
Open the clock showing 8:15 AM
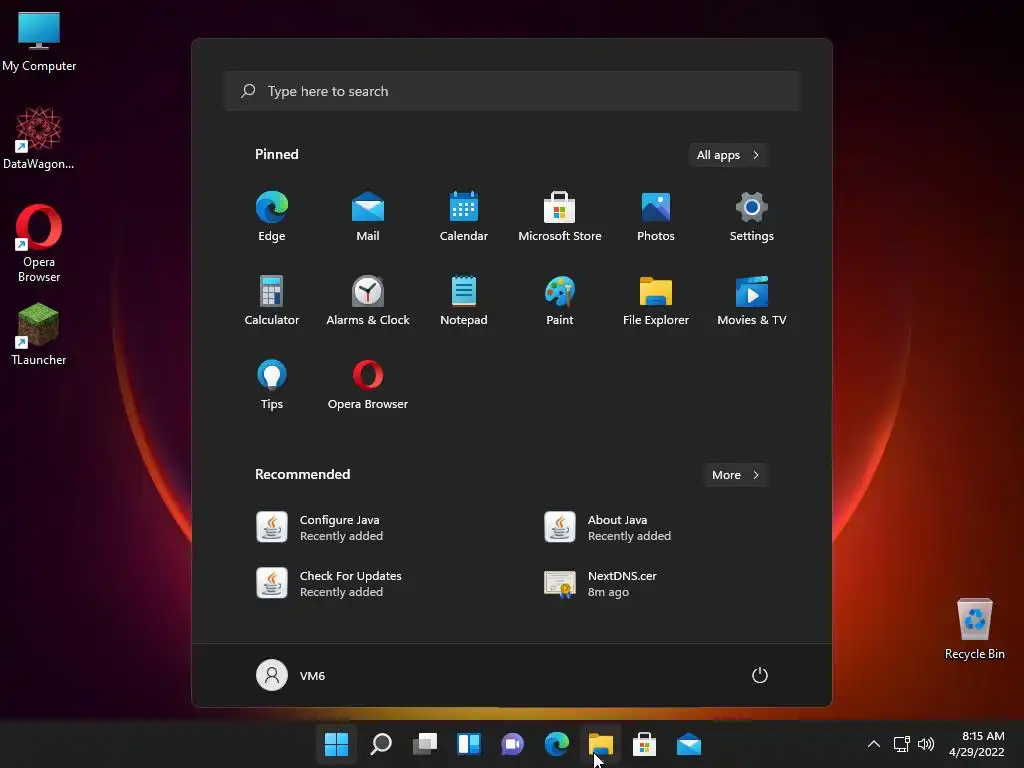coord(977,744)
